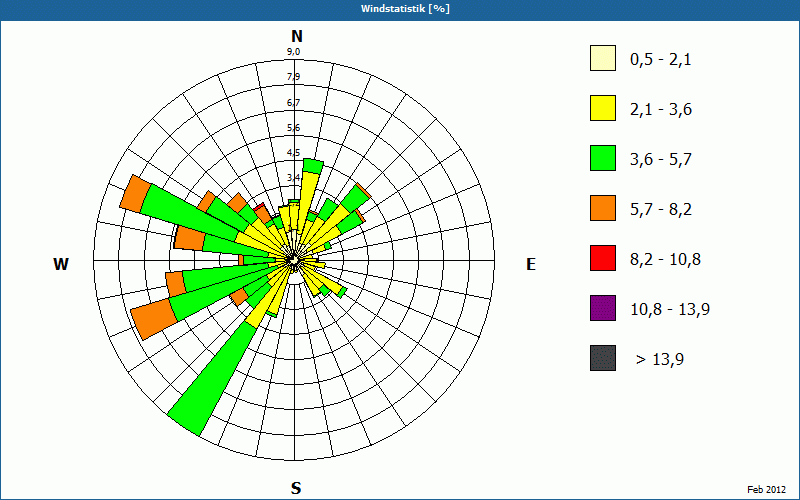800x500 pixels.
Task: Click the 'Windstatistik [%]' title bar text
Action: [405, 9]
